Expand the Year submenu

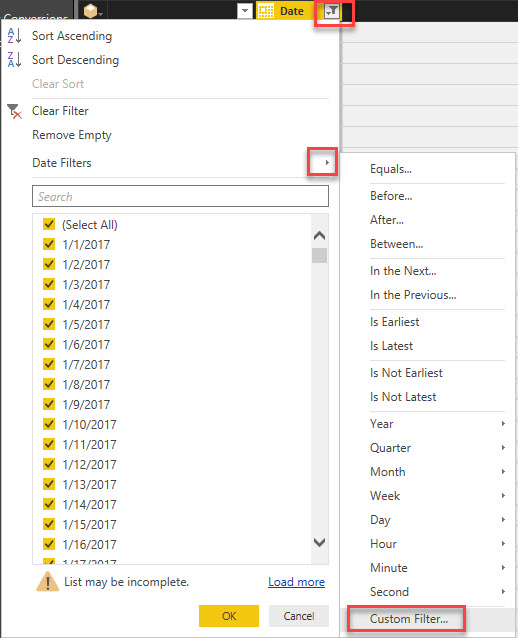pos(503,424)
